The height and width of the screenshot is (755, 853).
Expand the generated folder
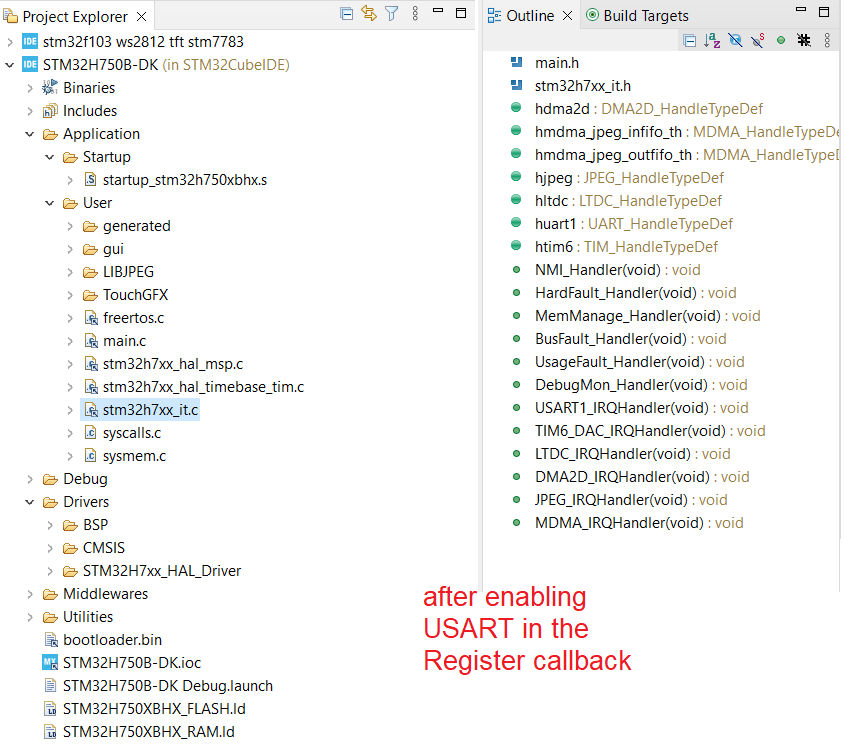70,226
